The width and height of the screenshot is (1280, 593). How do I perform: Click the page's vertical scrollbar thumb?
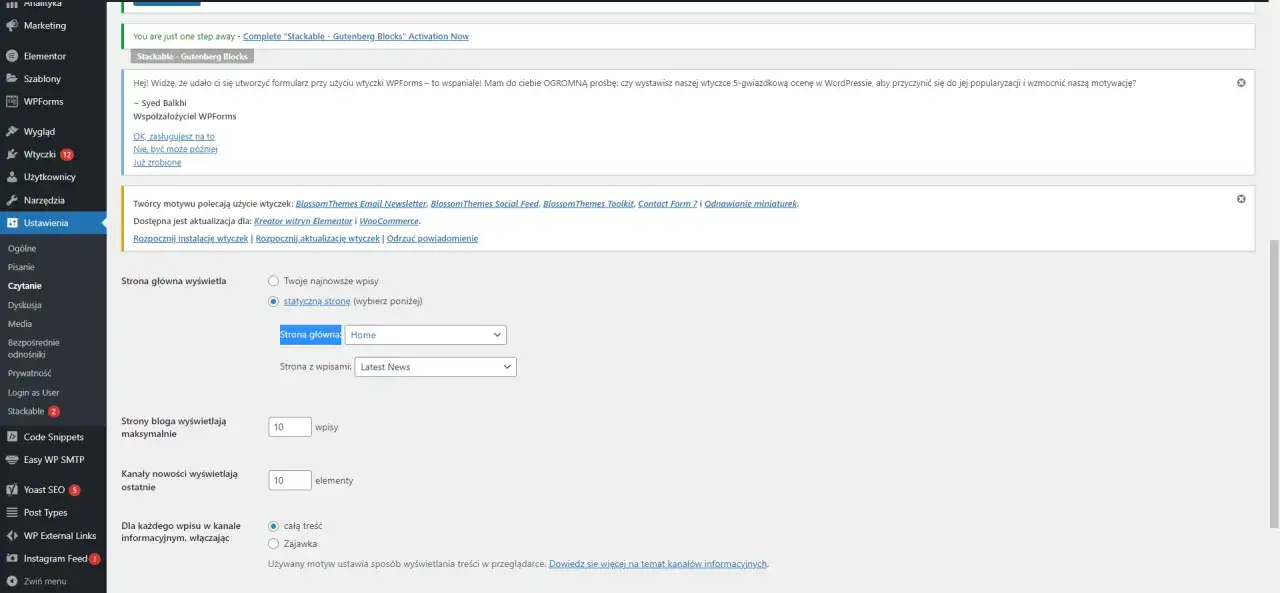(x=1273, y=380)
